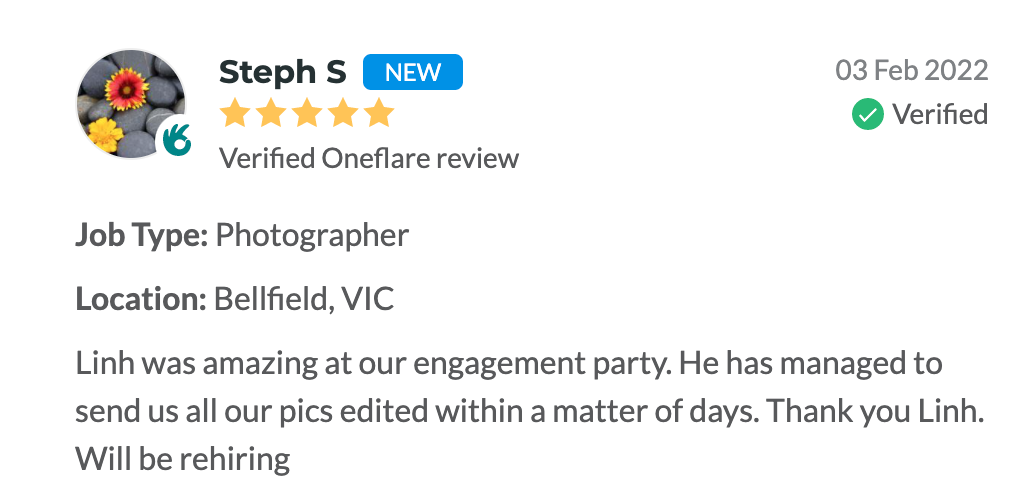
Task: Click the Verified label beside the checkmark
Action: (940, 114)
